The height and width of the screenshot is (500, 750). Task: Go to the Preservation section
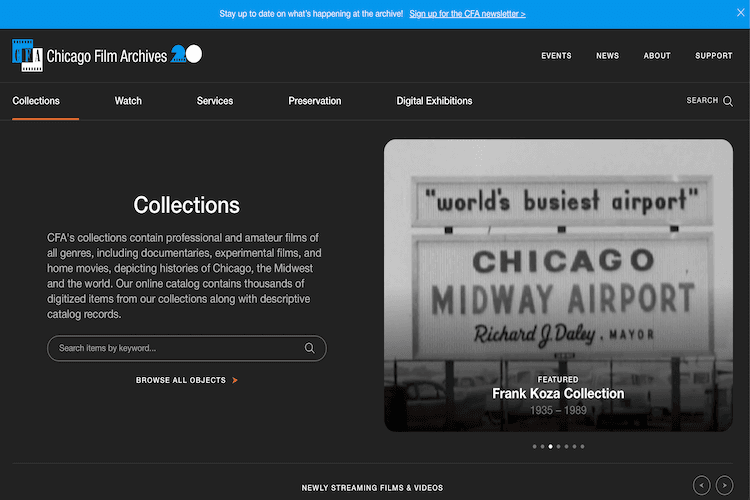(x=315, y=101)
